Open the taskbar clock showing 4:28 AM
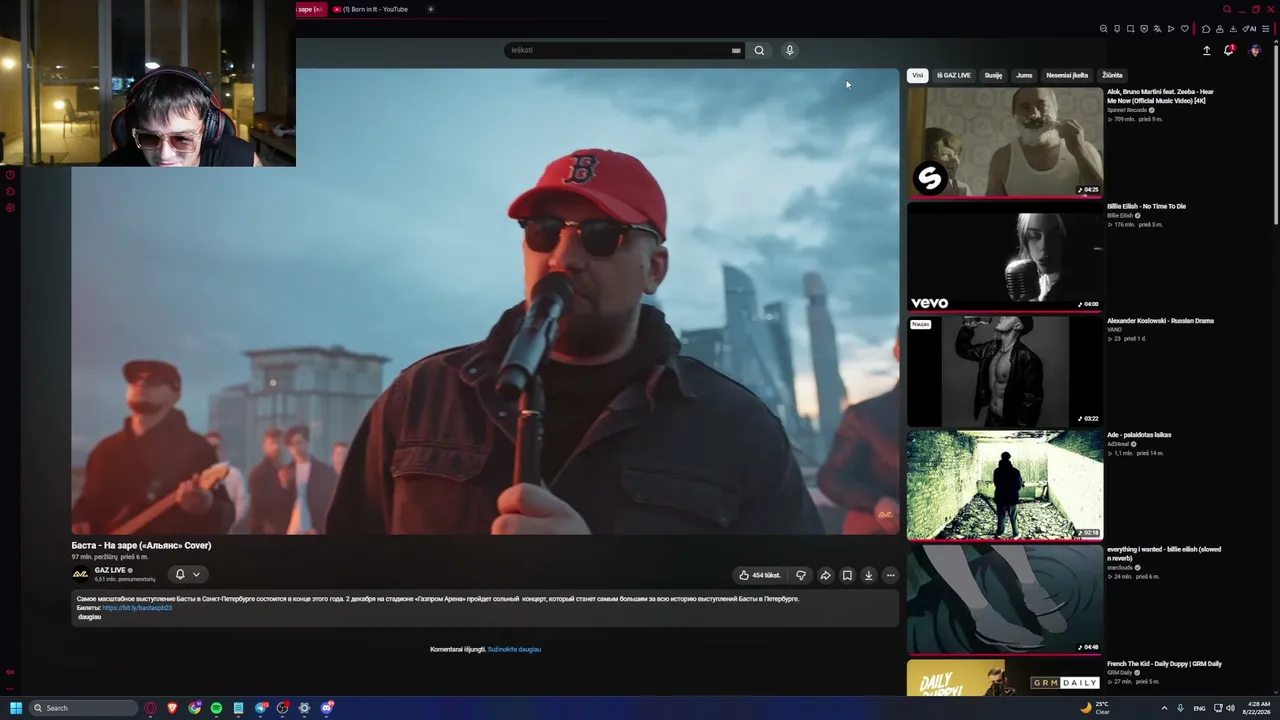The width and height of the screenshot is (1280, 720). pyautogui.click(x=1259, y=708)
